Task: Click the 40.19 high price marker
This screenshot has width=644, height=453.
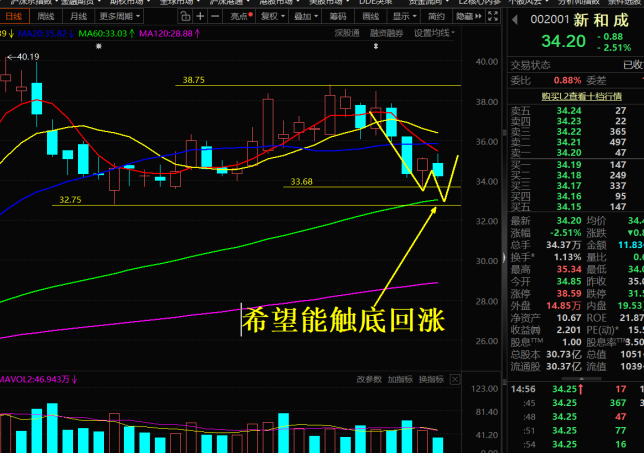Action: coord(24,57)
